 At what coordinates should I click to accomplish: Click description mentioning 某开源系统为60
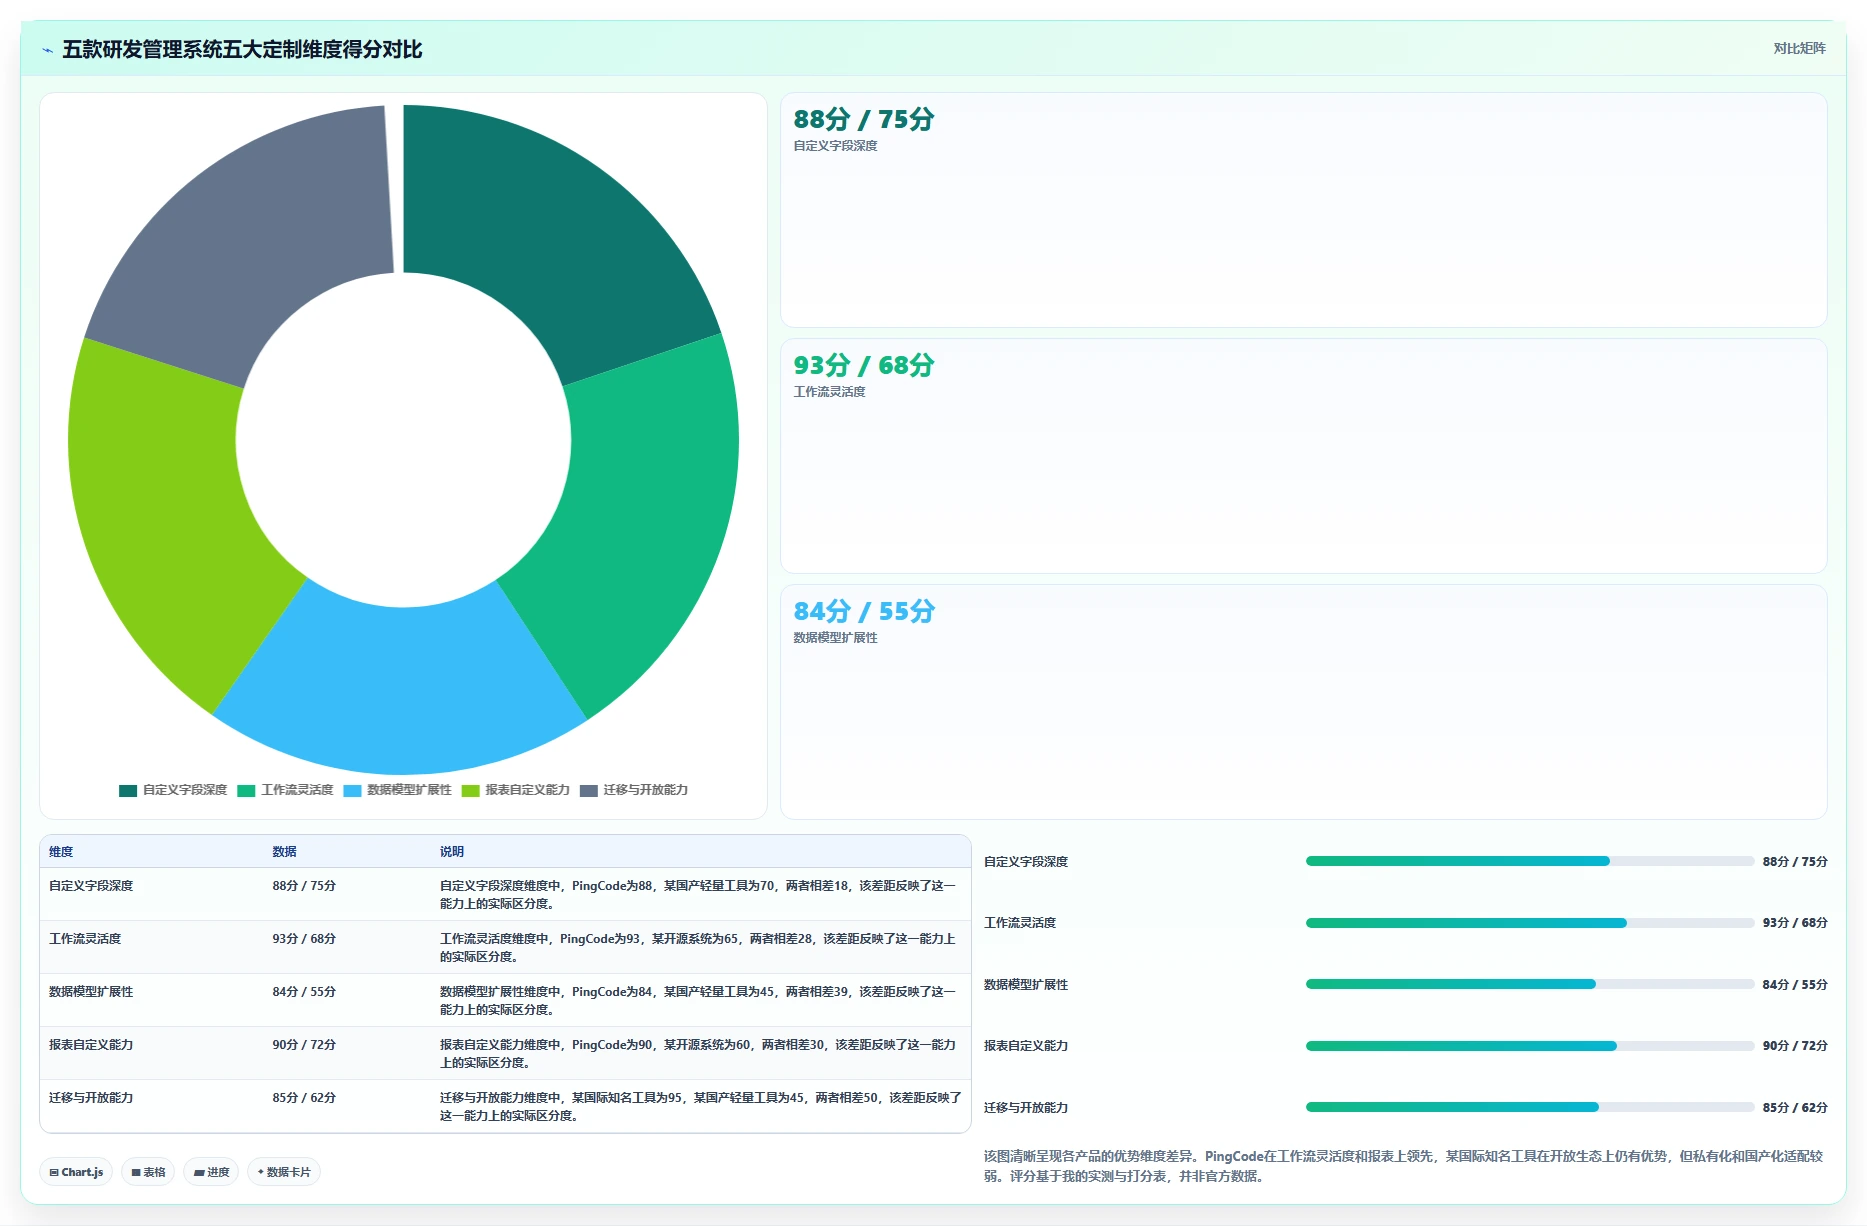click(x=698, y=1053)
